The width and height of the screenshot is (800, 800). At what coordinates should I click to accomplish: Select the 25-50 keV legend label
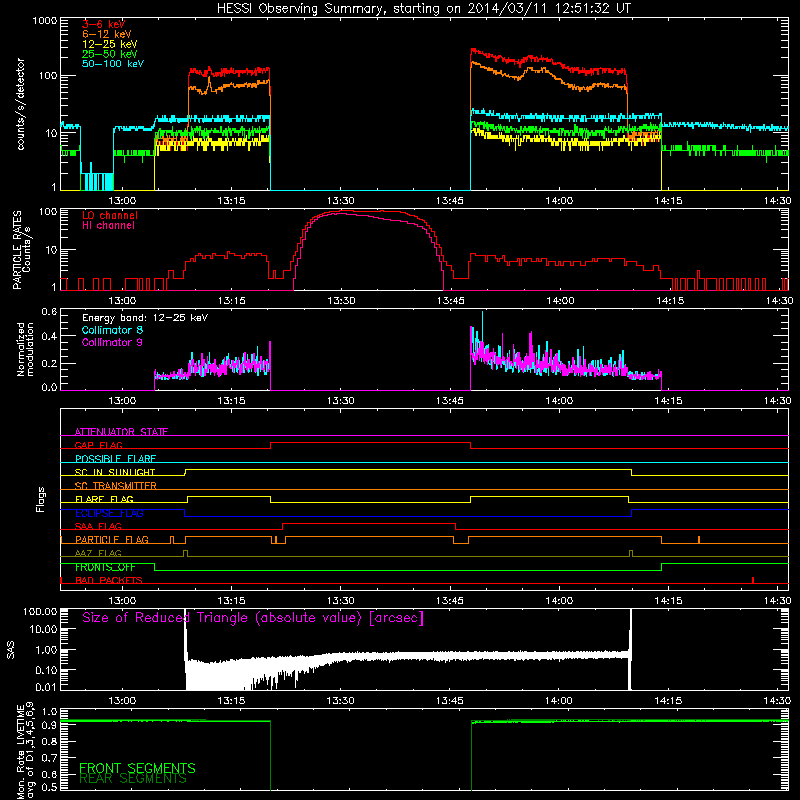coord(110,54)
